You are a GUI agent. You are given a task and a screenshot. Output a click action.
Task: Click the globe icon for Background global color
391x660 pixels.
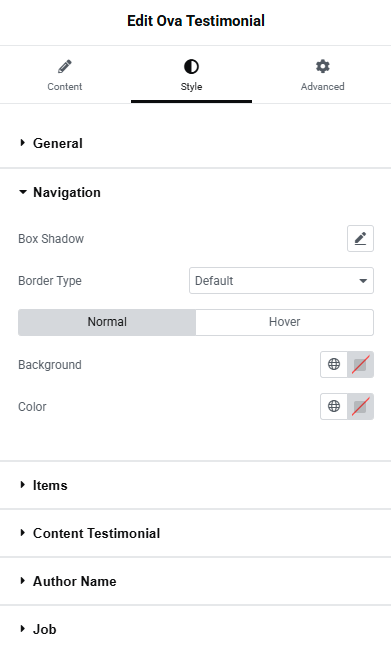(334, 364)
